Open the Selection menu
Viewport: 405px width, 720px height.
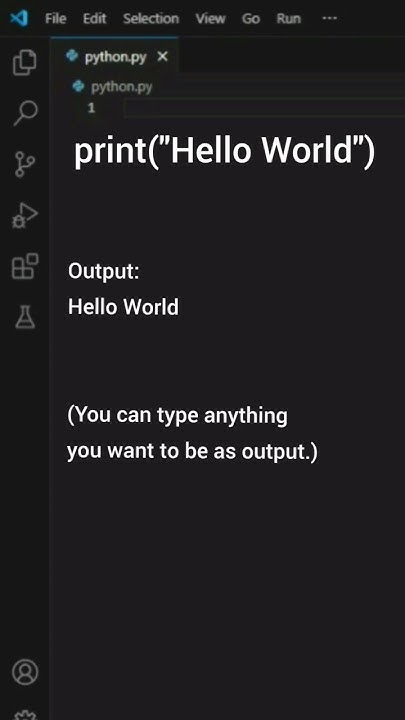coord(151,18)
